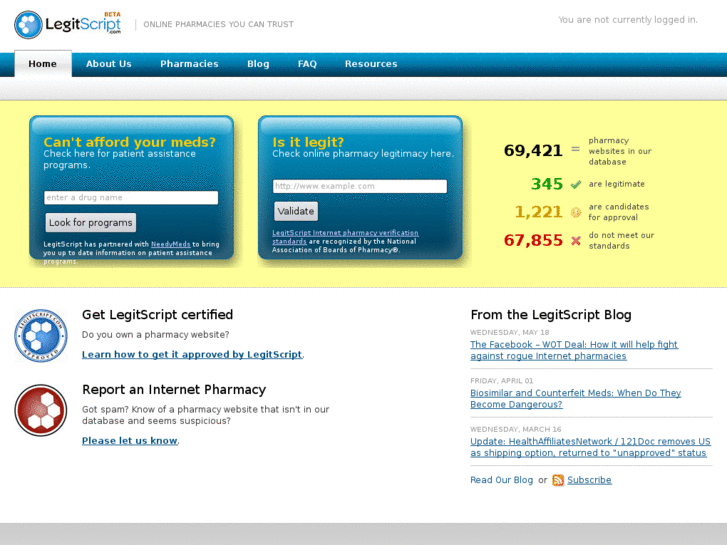The image size is (727, 545).
Task: Click 'are candidates for approval' label
Action: (x=619, y=212)
